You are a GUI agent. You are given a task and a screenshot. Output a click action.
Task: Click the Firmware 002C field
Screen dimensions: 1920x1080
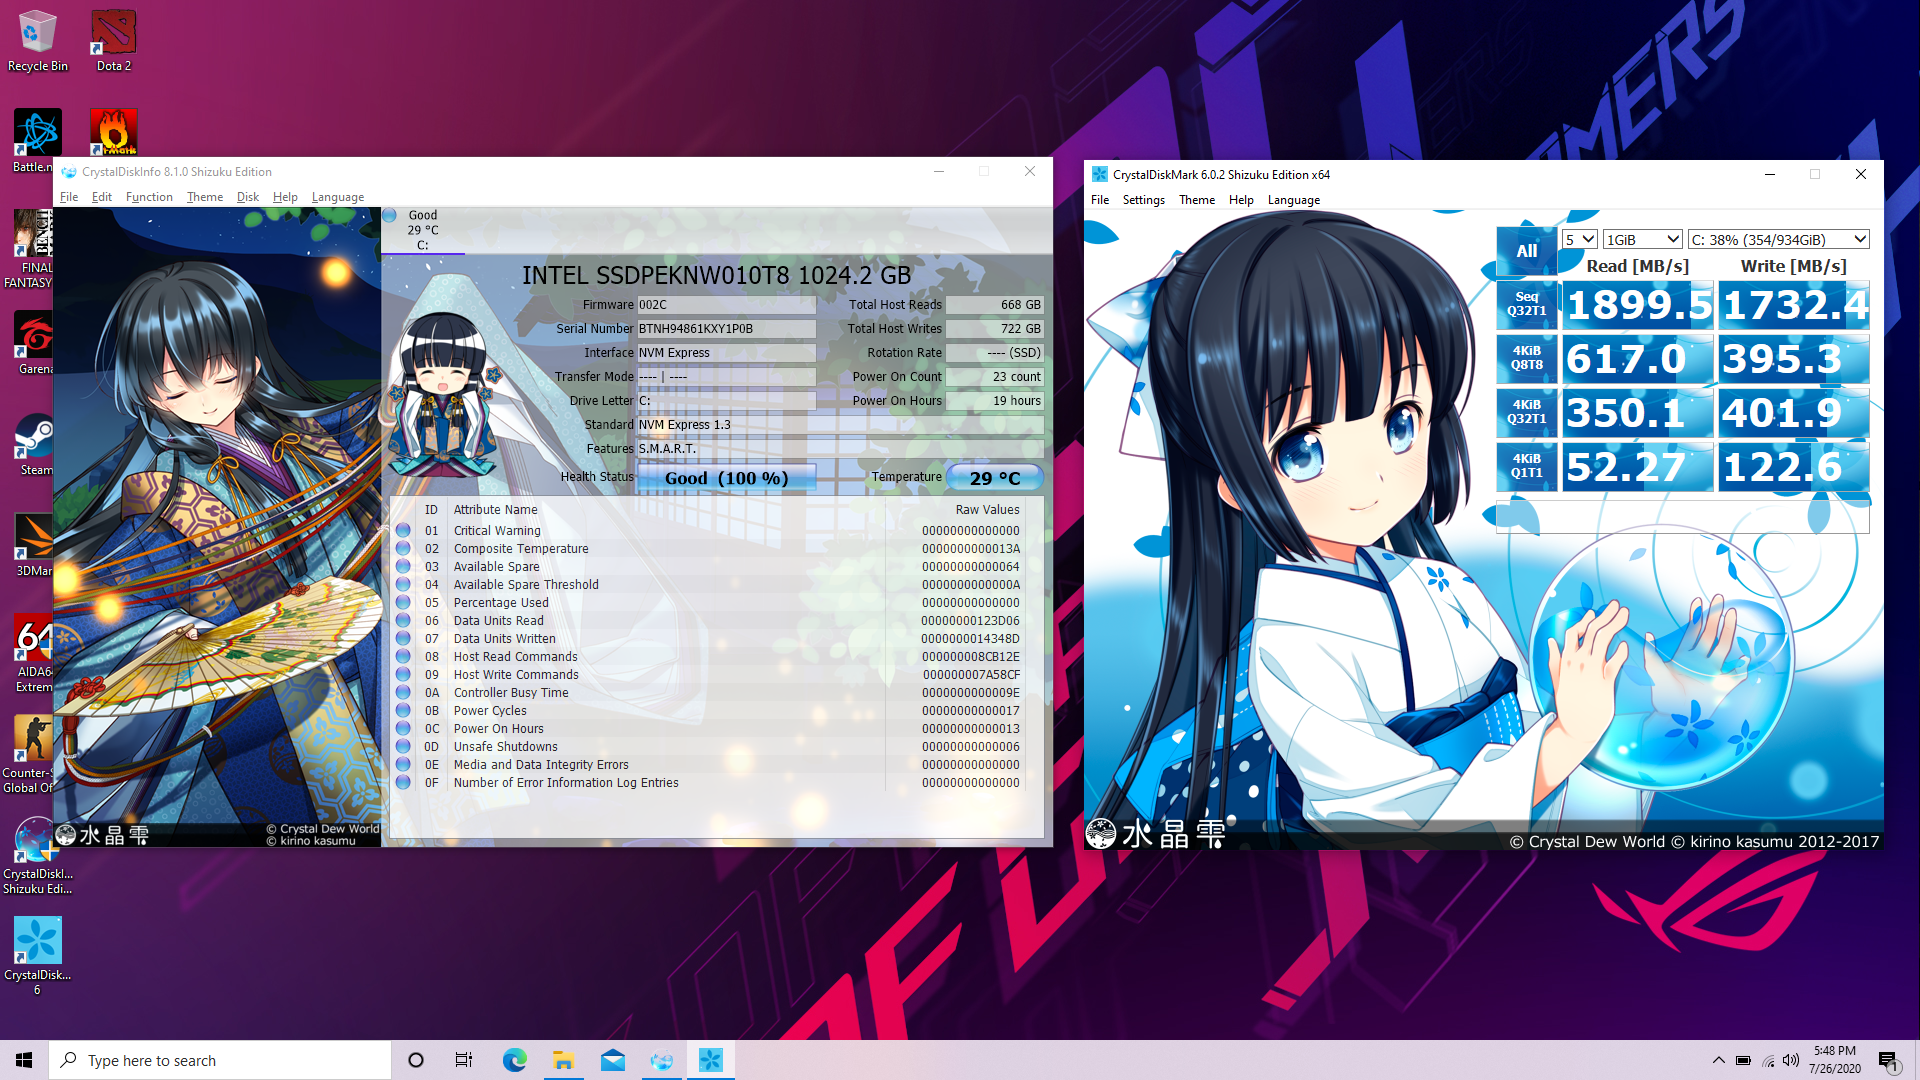(x=726, y=305)
